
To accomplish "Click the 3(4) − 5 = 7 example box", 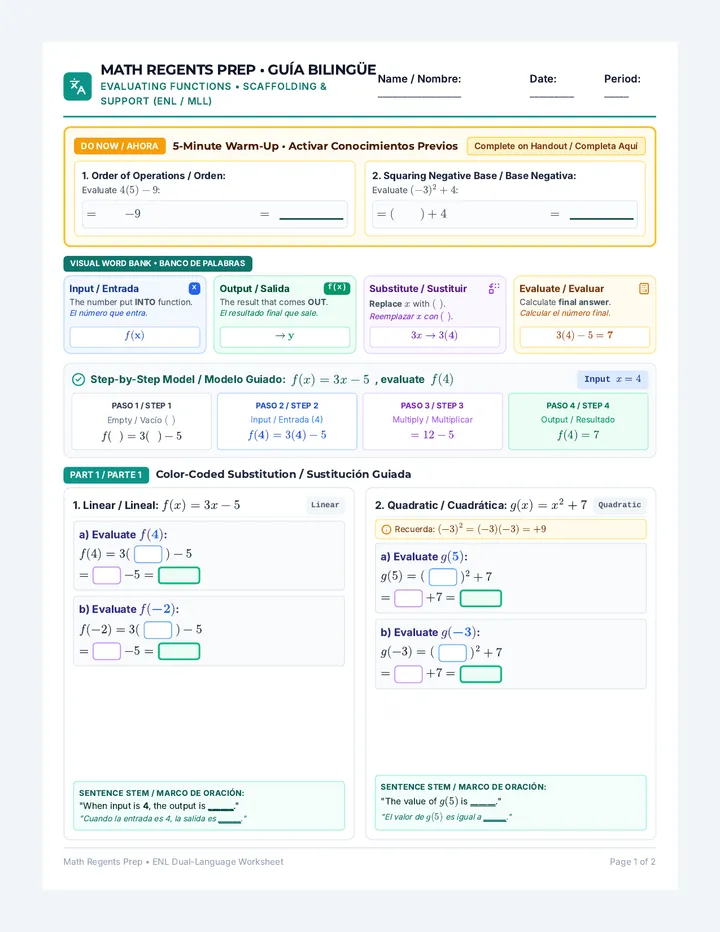I will [584, 336].
